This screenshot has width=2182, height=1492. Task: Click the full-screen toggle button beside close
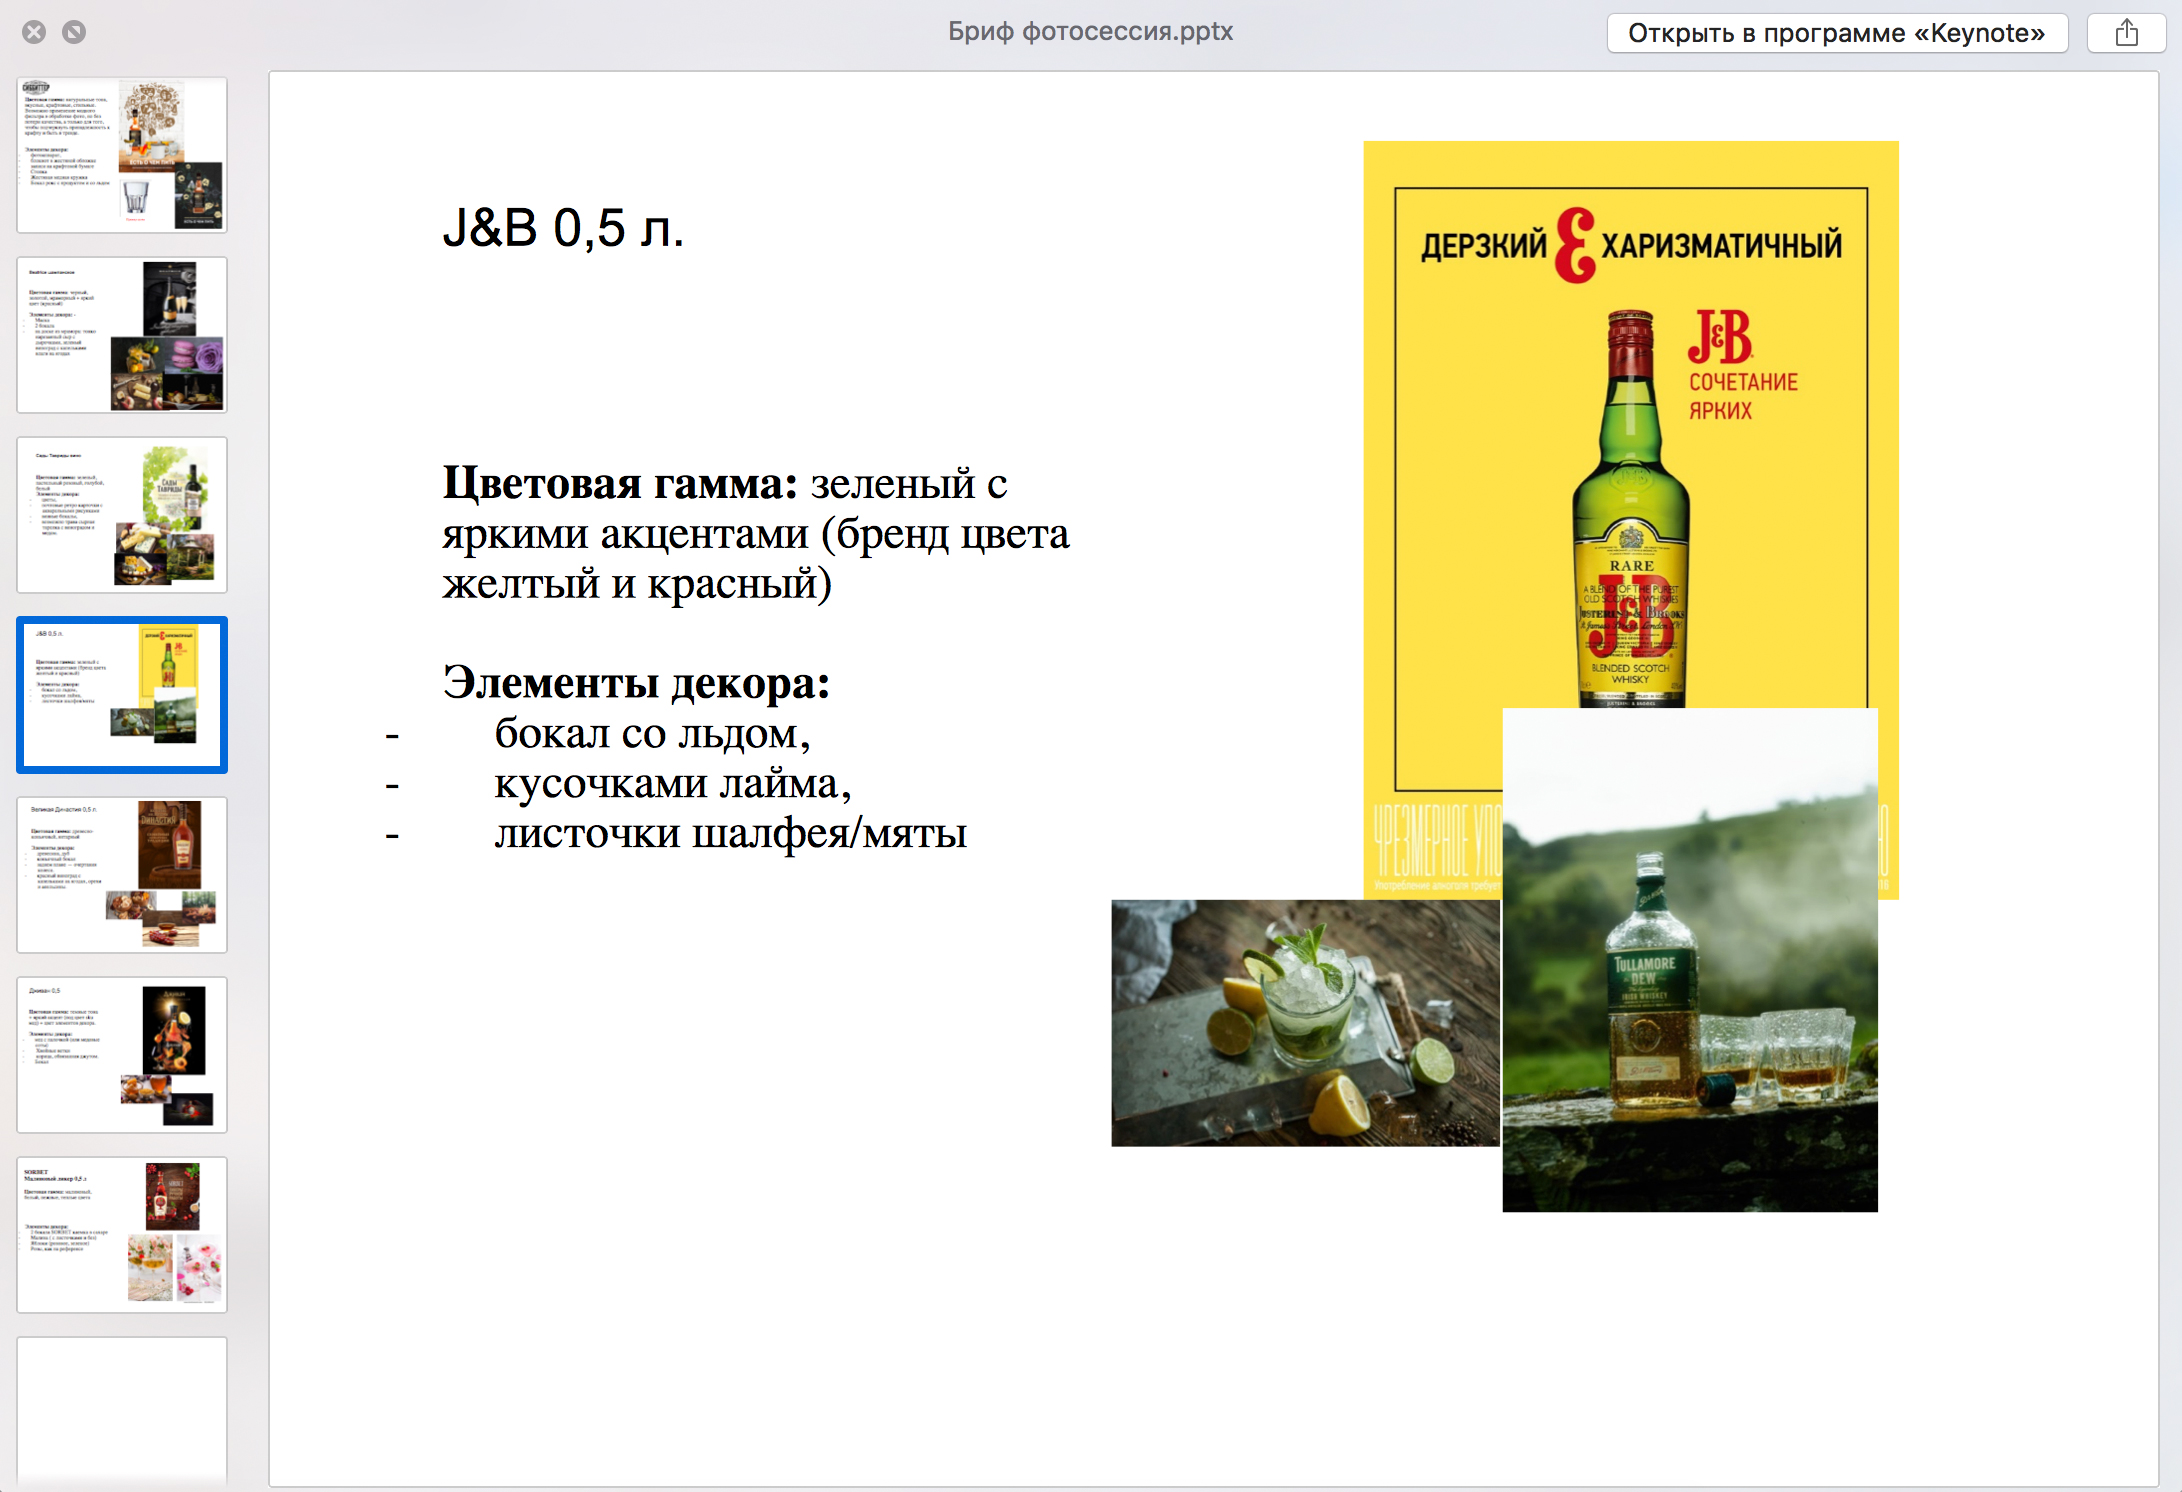click(x=74, y=32)
